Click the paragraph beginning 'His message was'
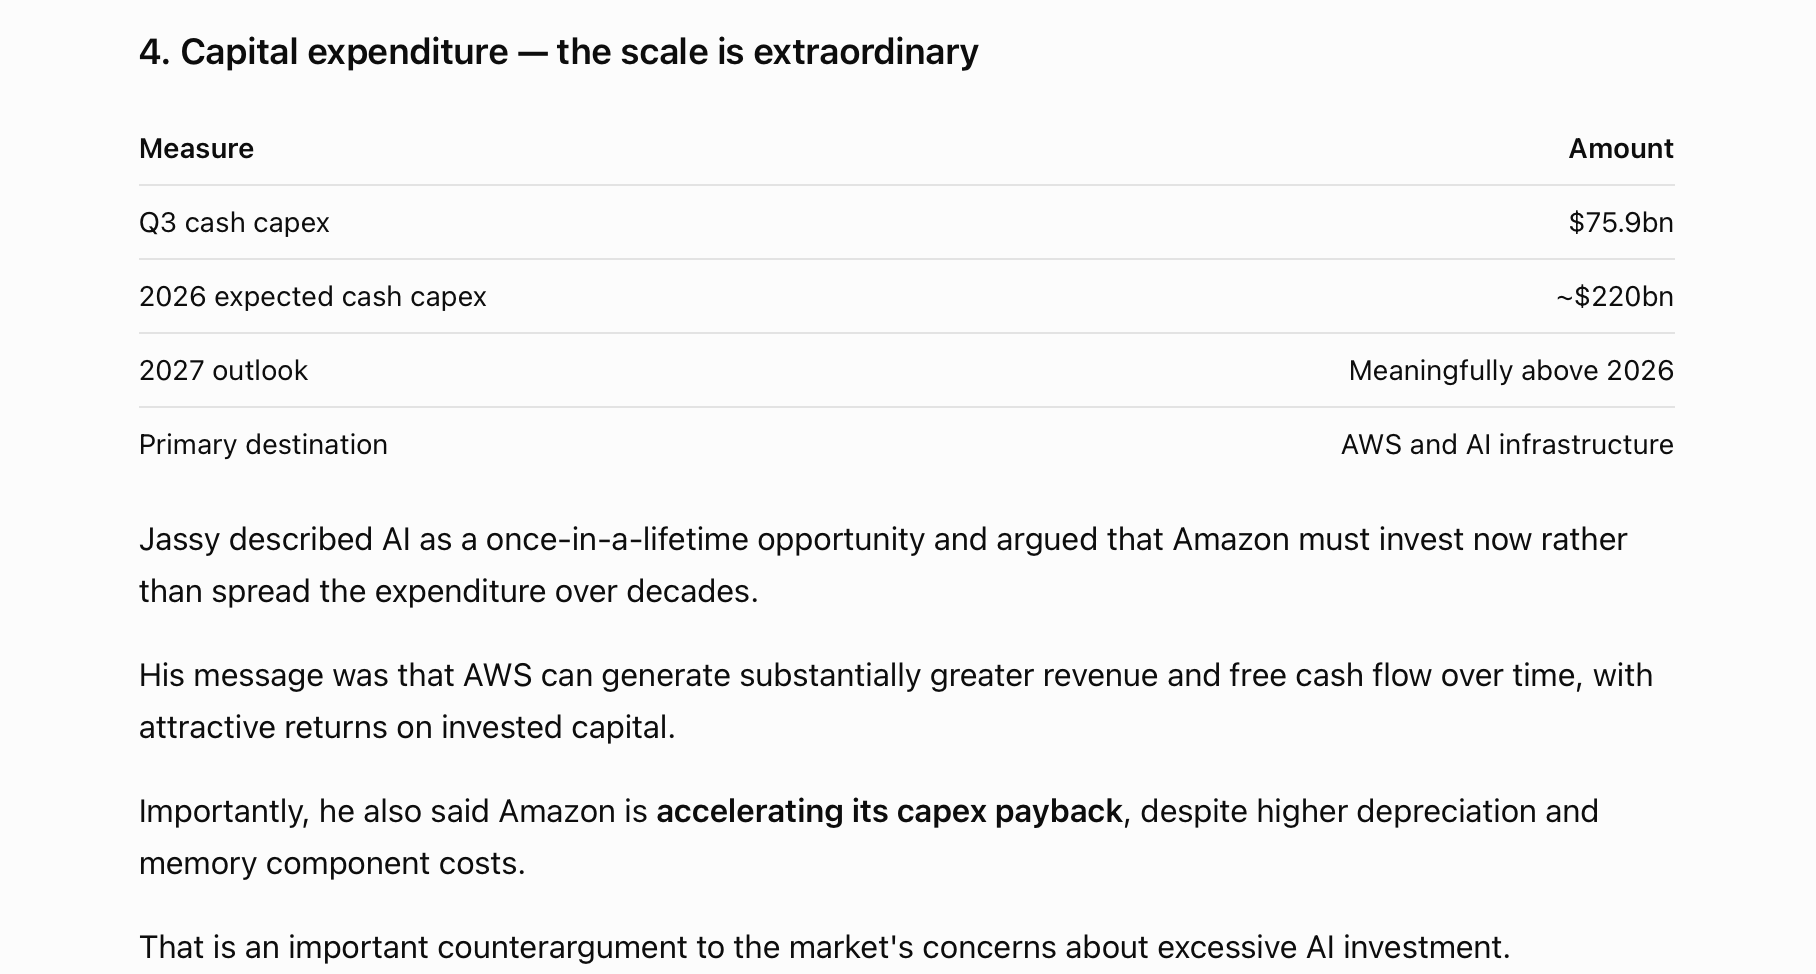Image resolution: width=1816 pixels, height=974 pixels. [x=896, y=701]
